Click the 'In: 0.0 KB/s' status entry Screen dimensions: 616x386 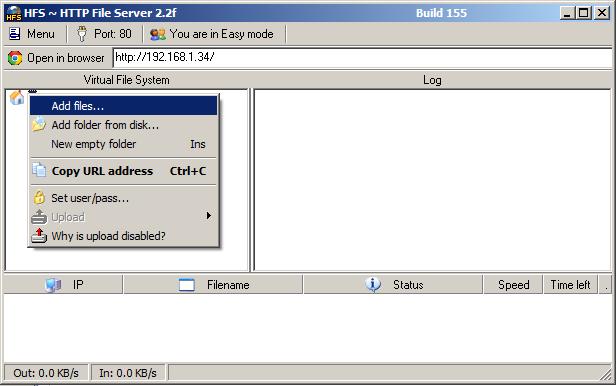tap(128, 373)
